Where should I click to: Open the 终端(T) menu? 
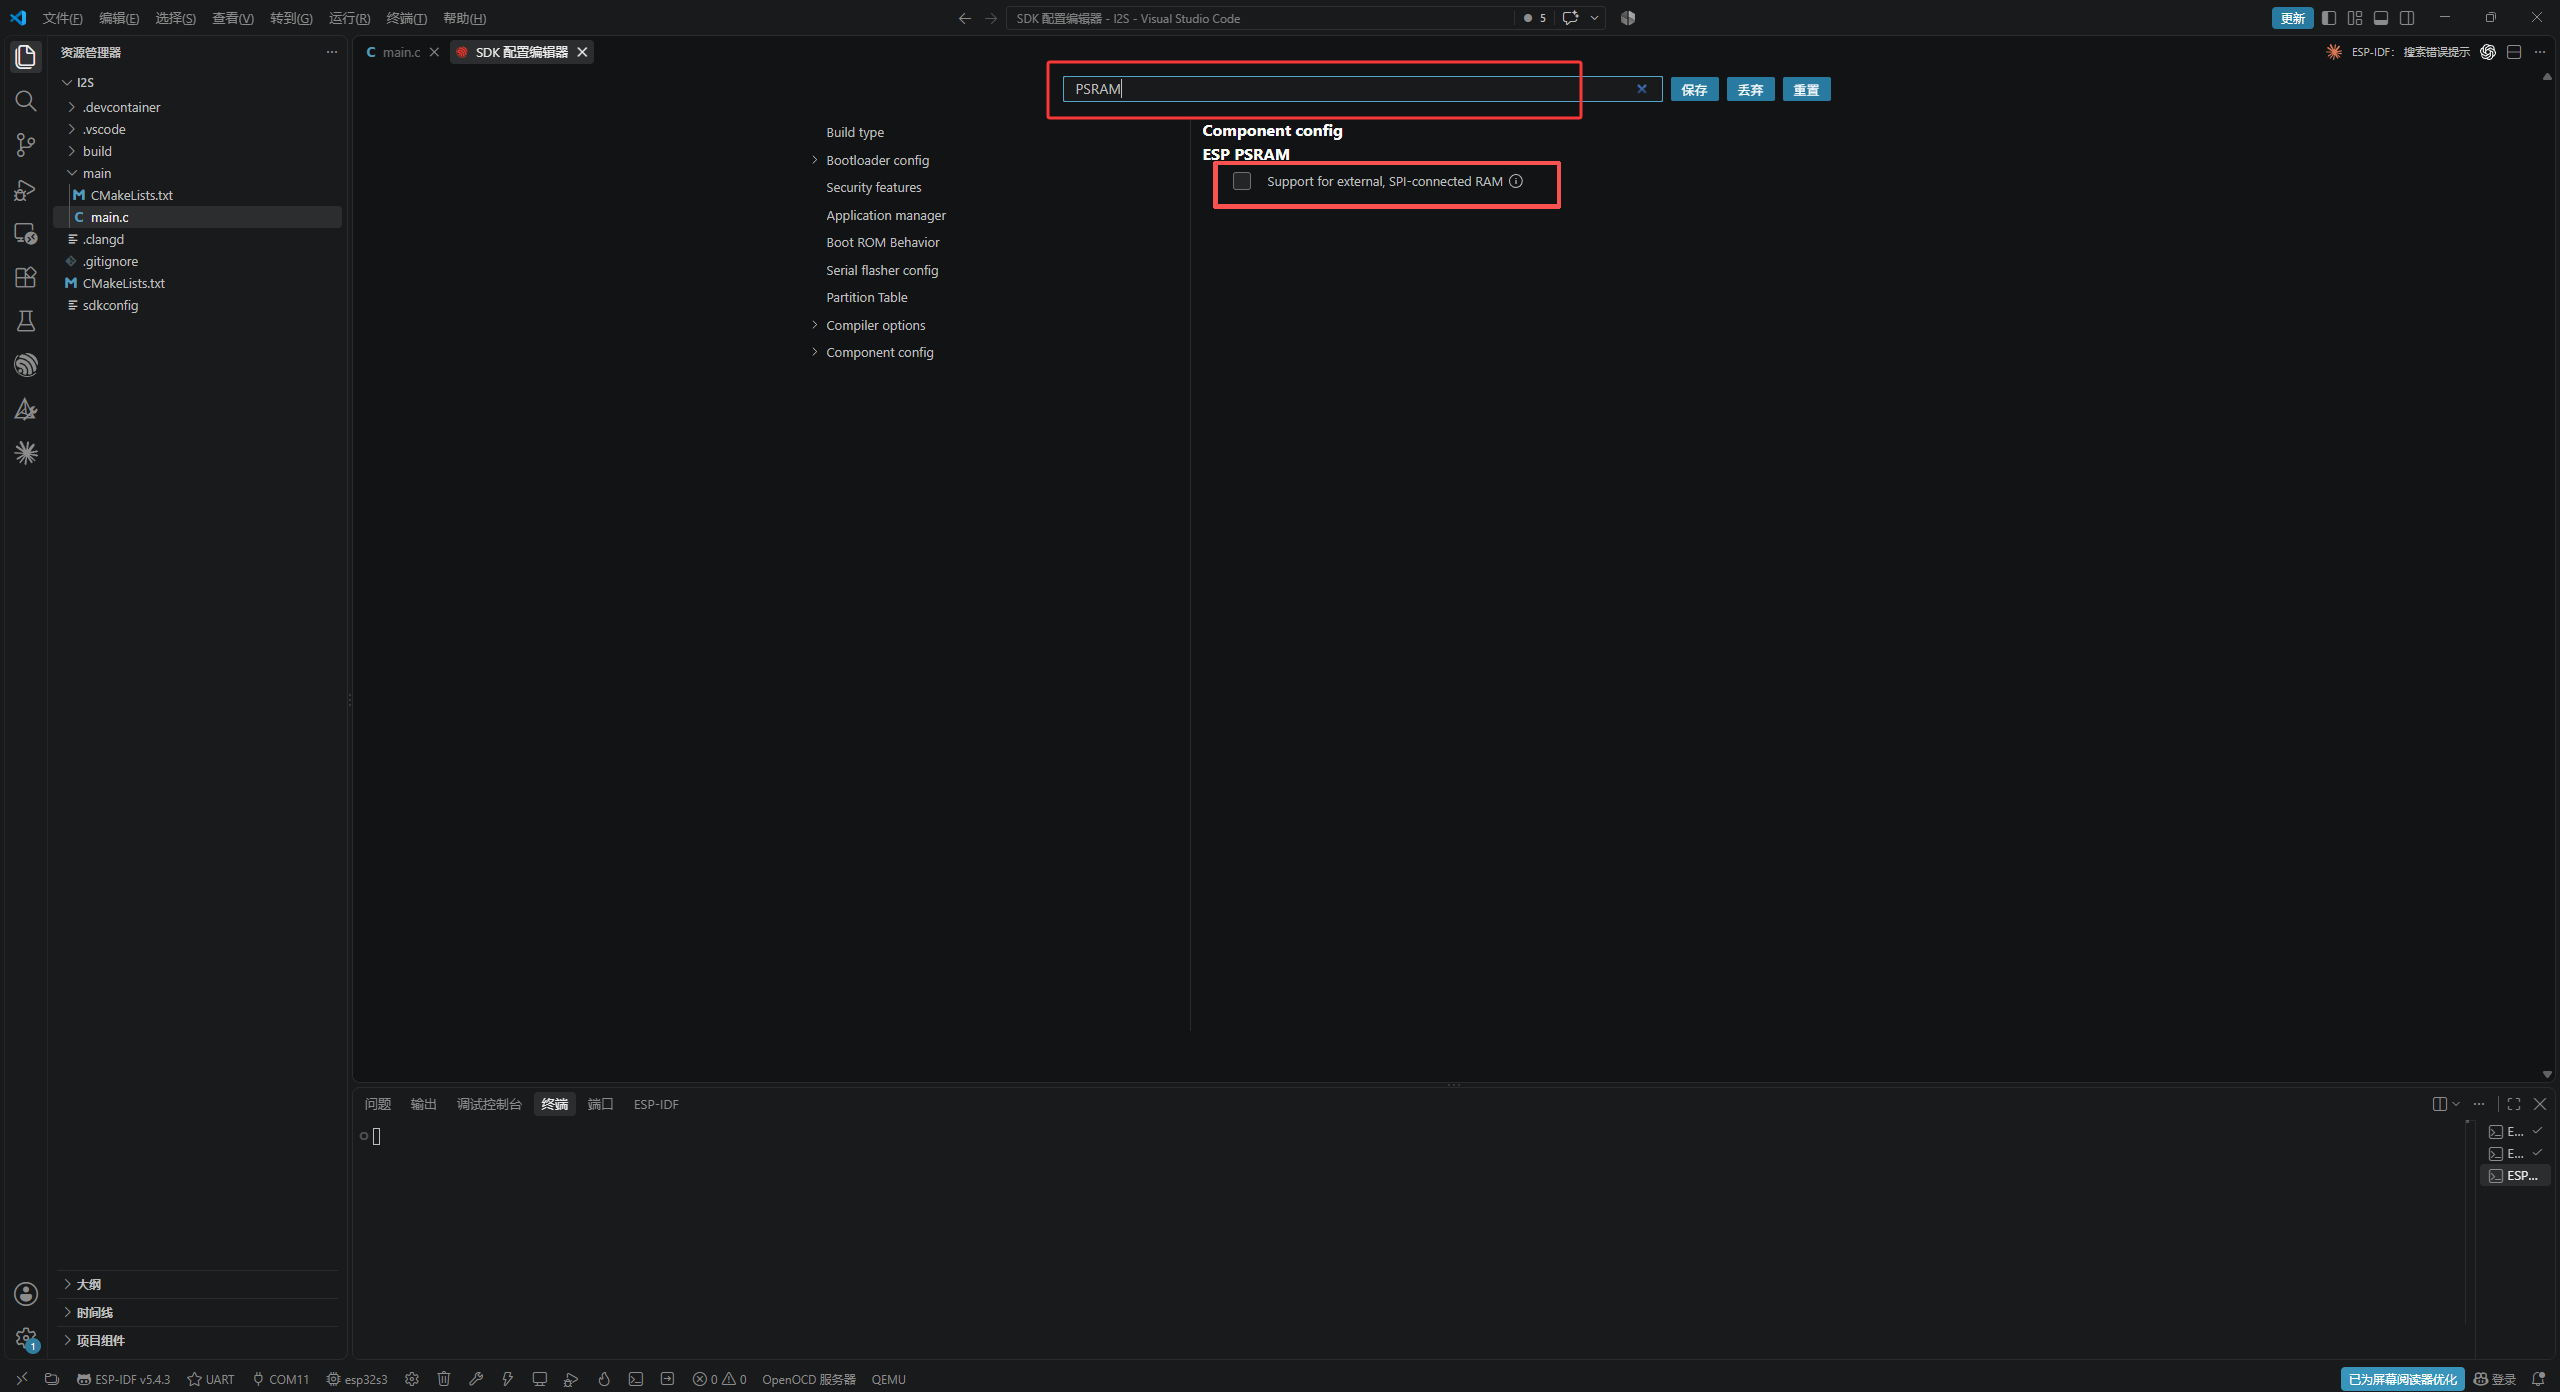(x=406, y=18)
